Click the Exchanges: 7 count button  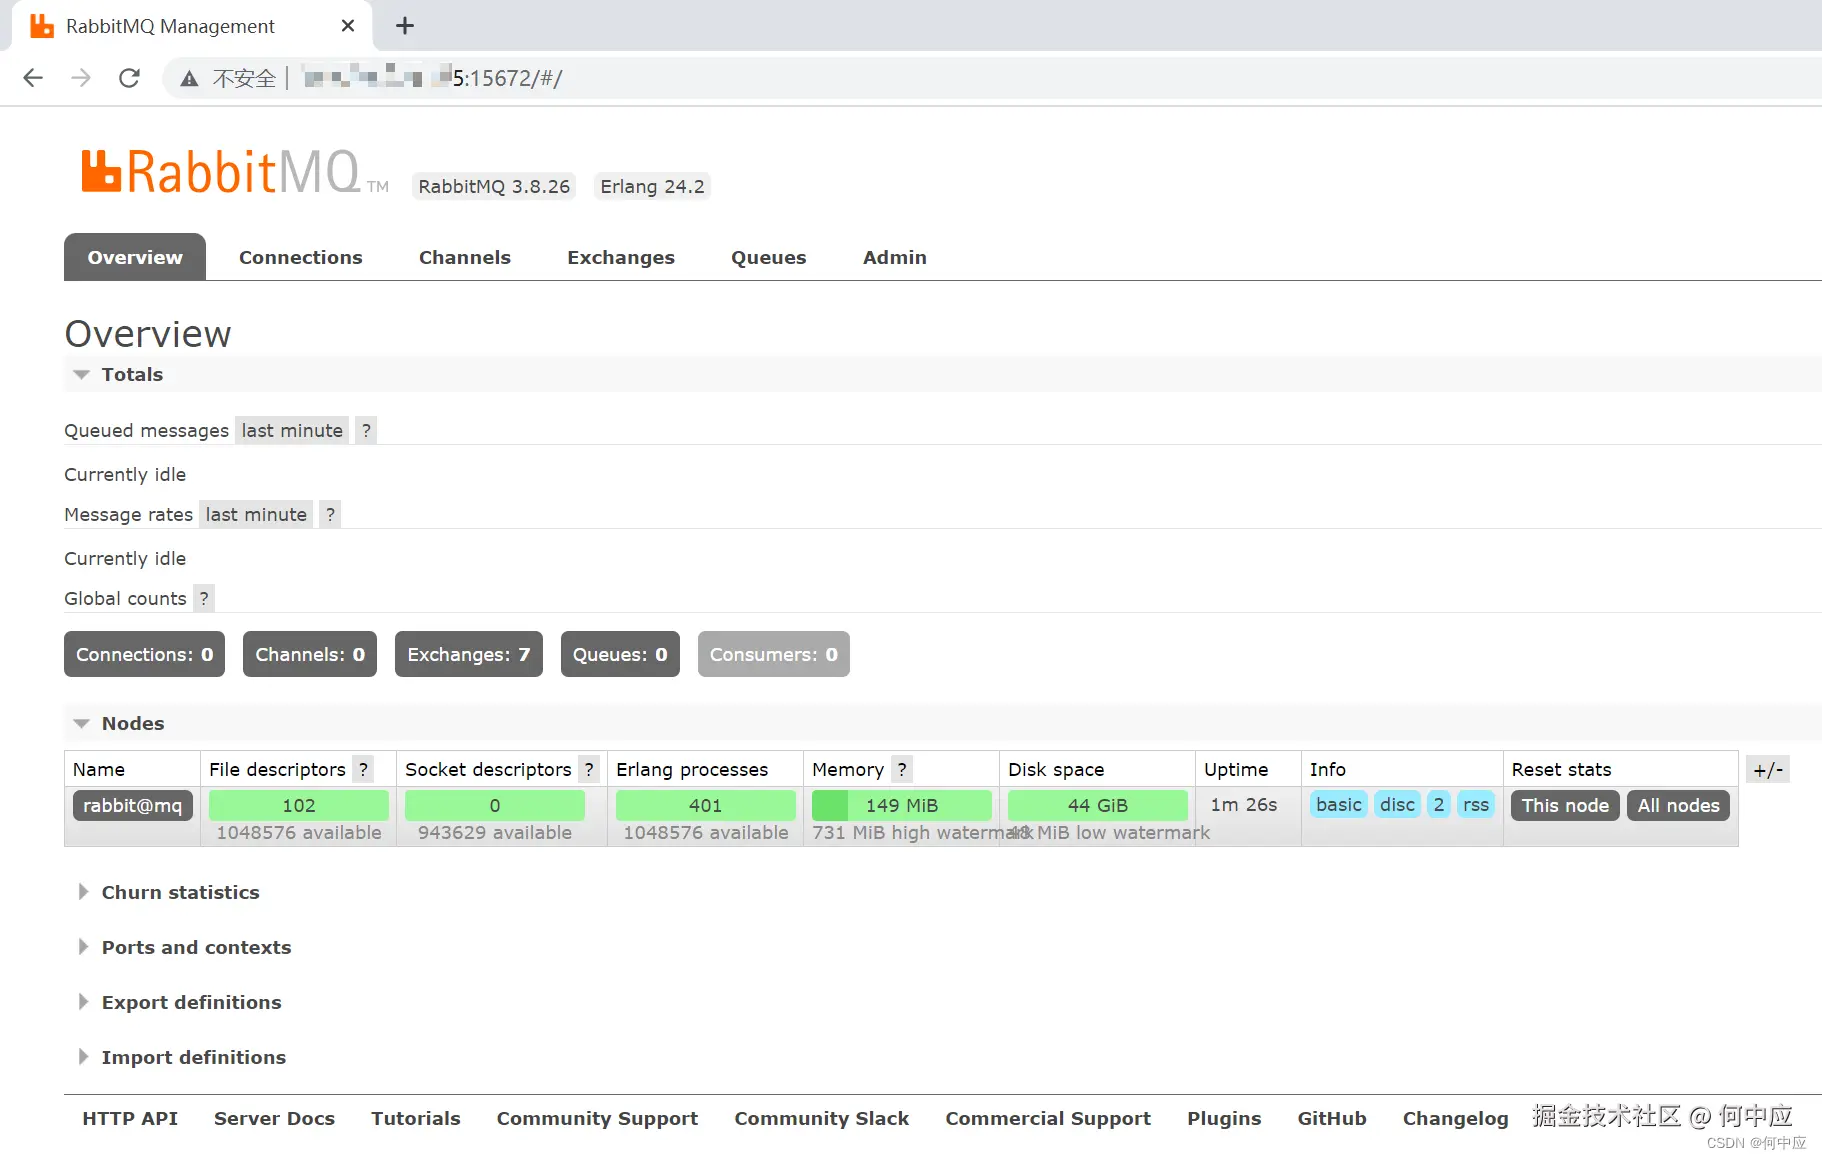469,654
